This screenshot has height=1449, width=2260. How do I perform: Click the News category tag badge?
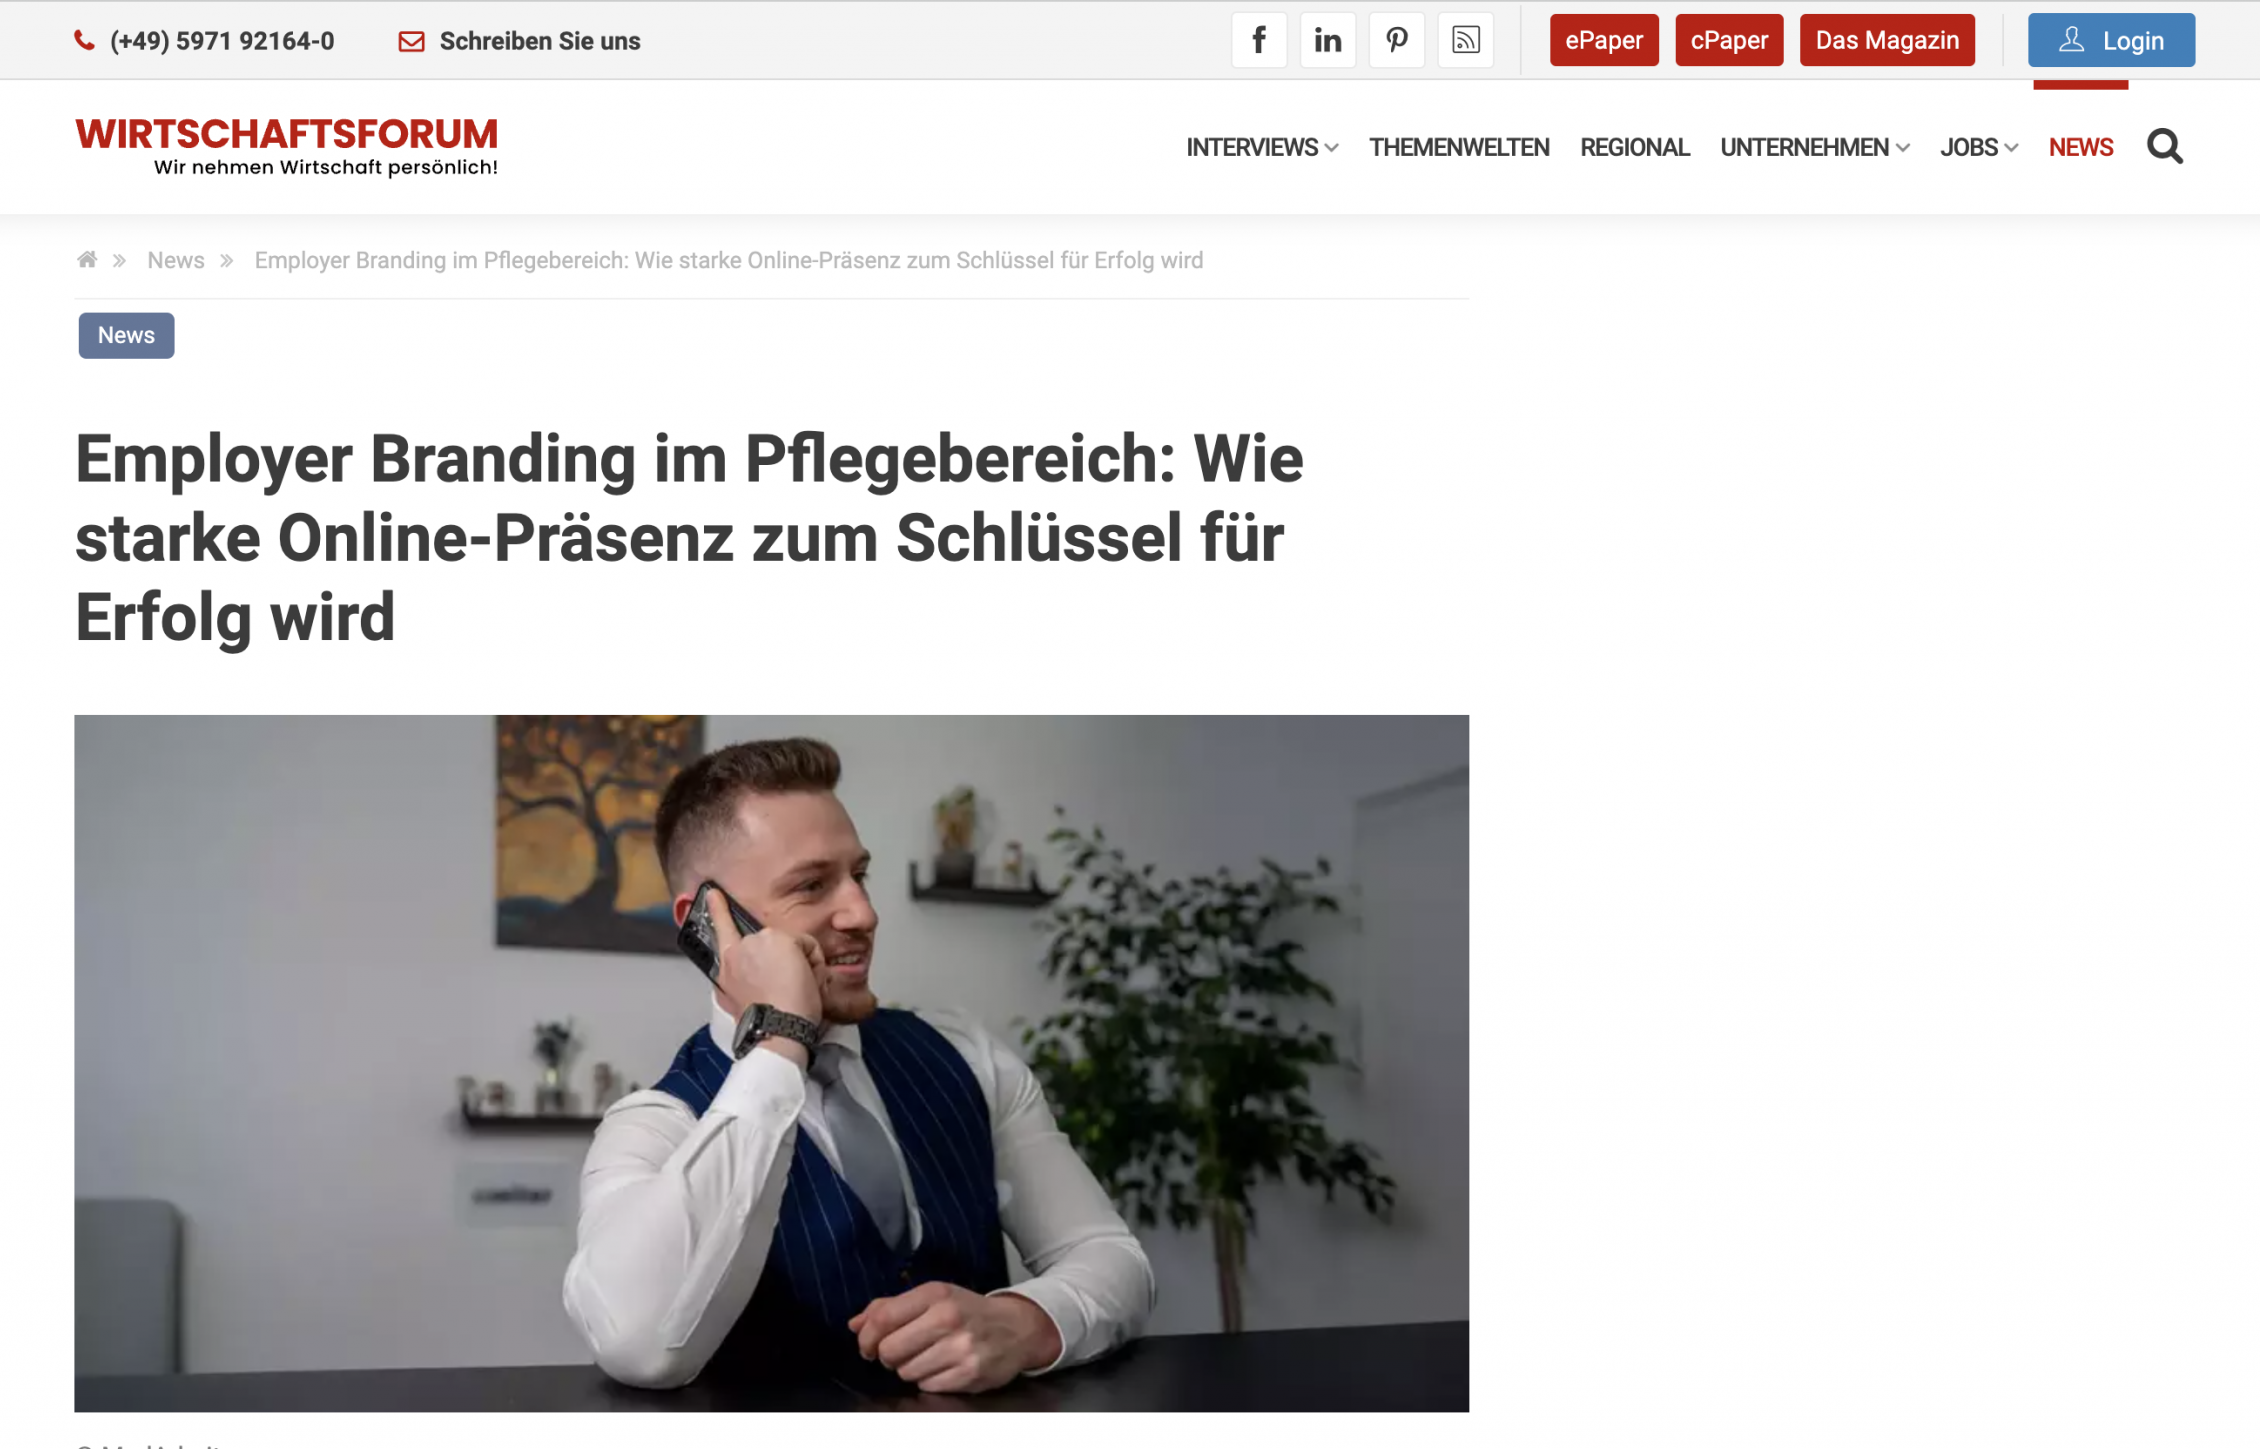(x=126, y=335)
